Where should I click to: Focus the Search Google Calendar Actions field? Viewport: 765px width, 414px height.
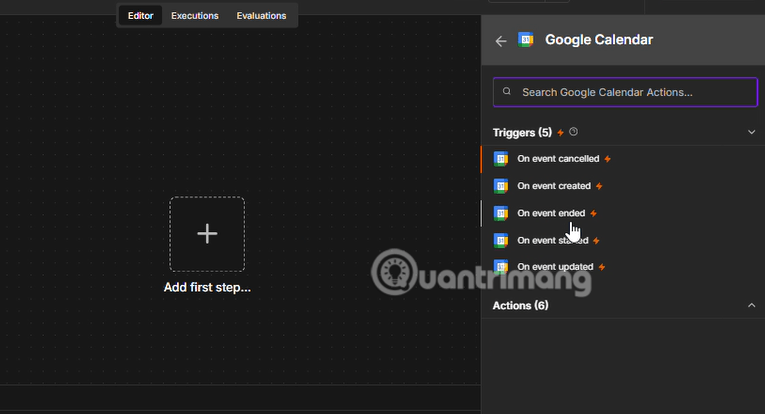click(x=625, y=92)
